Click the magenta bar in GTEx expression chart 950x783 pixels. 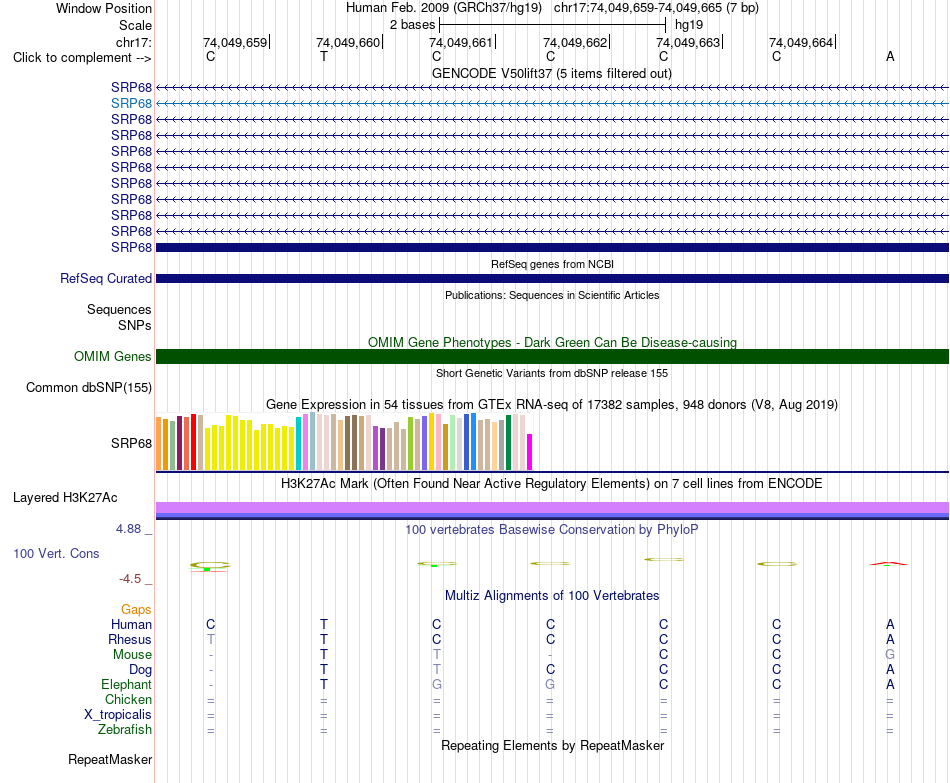(x=530, y=452)
